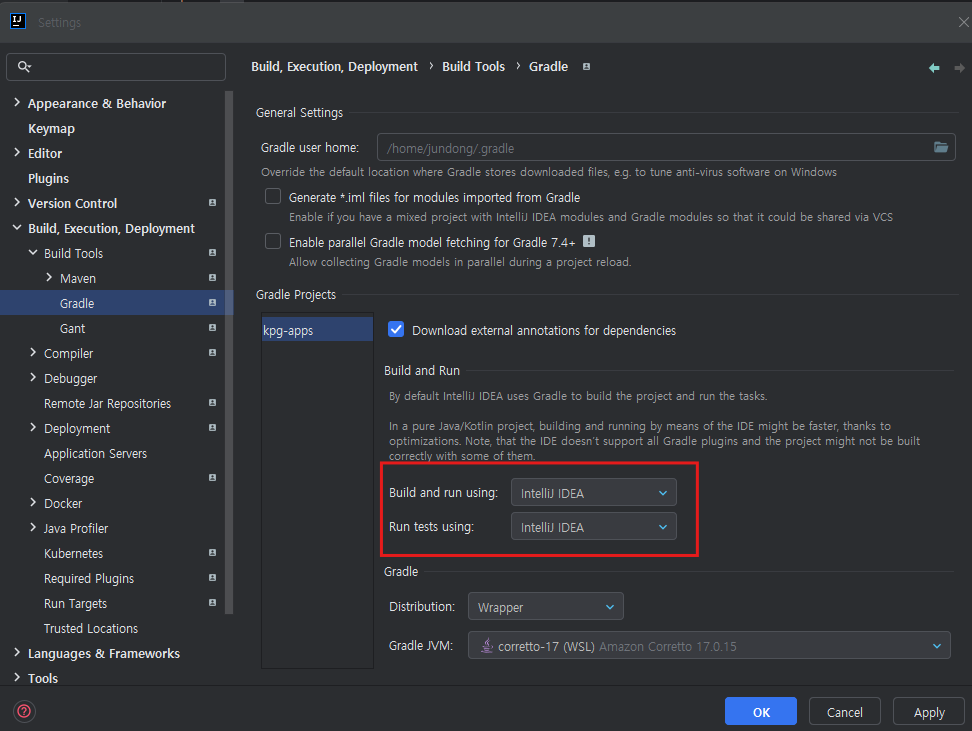The image size is (972, 731).
Task: Select Gant under Build Tools
Action: coord(73,328)
